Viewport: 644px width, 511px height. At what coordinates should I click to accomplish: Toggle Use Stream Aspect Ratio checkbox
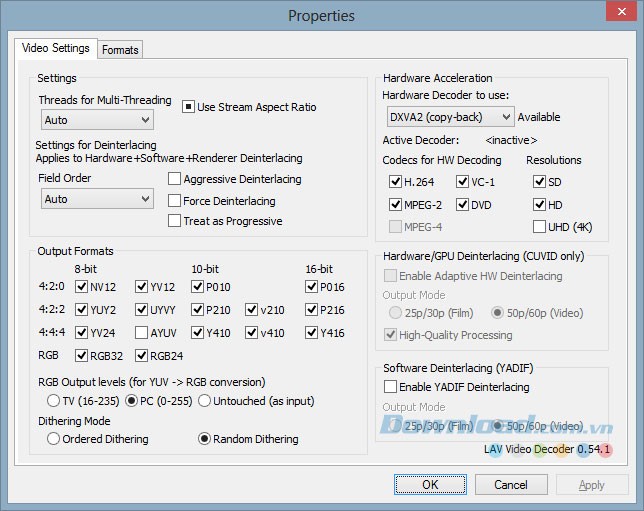(x=188, y=107)
